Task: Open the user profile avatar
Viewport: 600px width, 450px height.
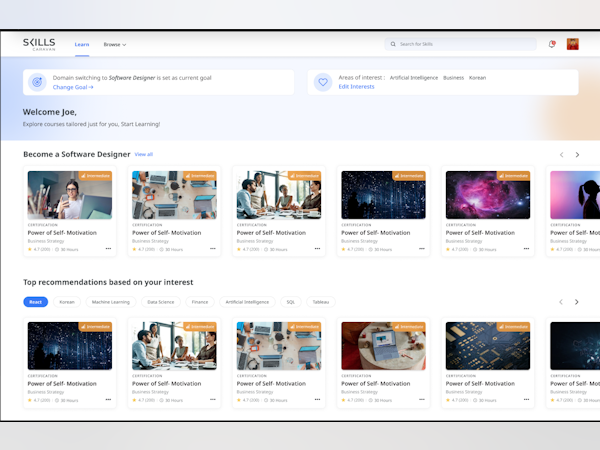Action: 572,44
